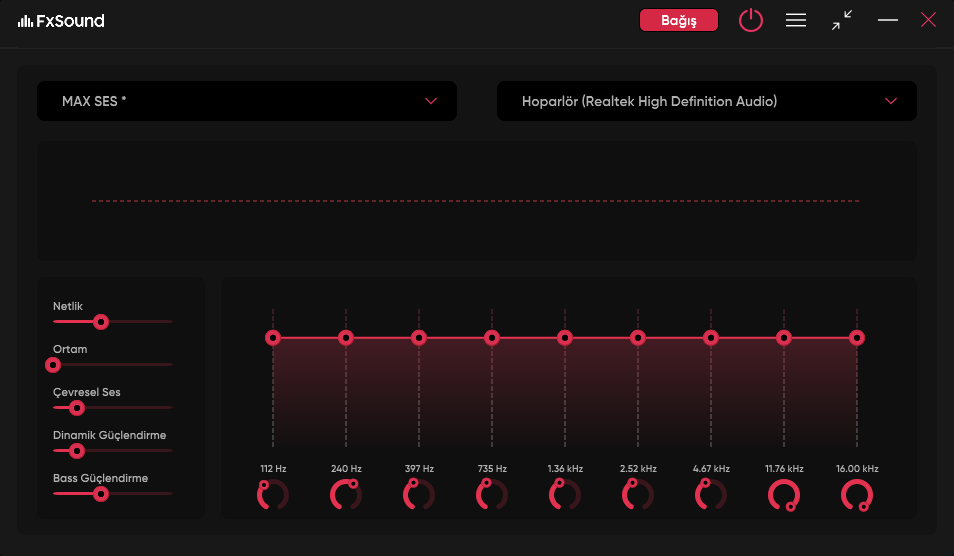Toggle the FxSound power button
The height and width of the screenshot is (556, 954).
coord(751,20)
